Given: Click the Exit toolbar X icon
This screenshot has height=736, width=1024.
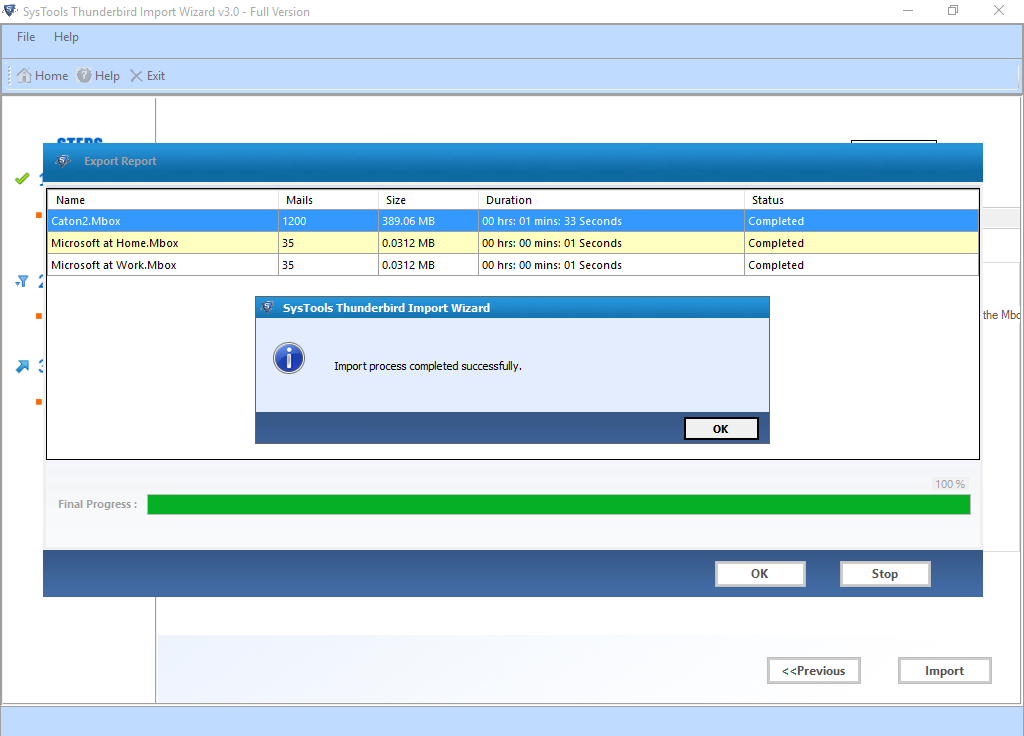Looking at the screenshot, I should pos(136,76).
